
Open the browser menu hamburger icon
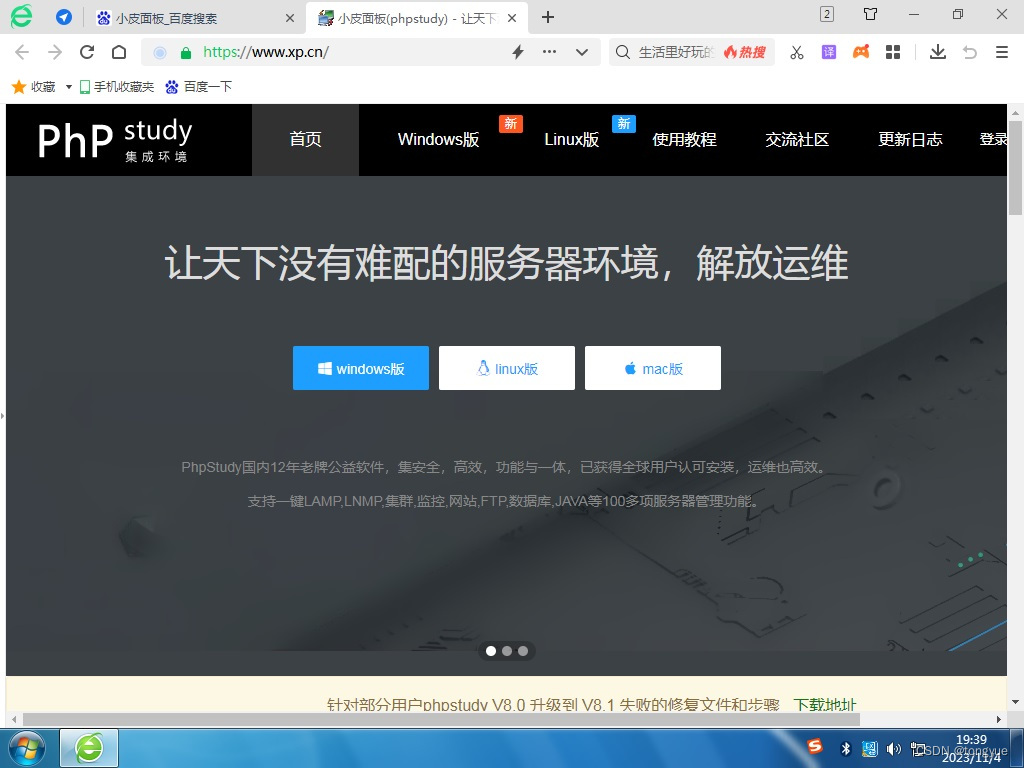(x=1000, y=52)
